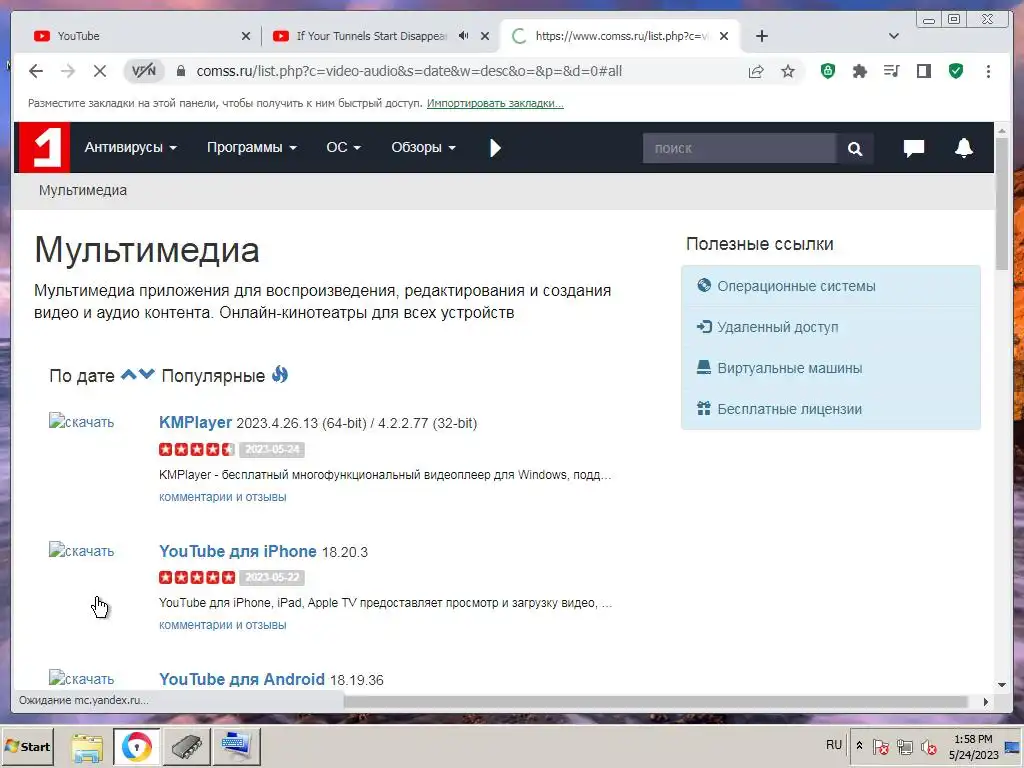Open the media control playlist icon
The image size is (1024, 768).
coord(891,71)
